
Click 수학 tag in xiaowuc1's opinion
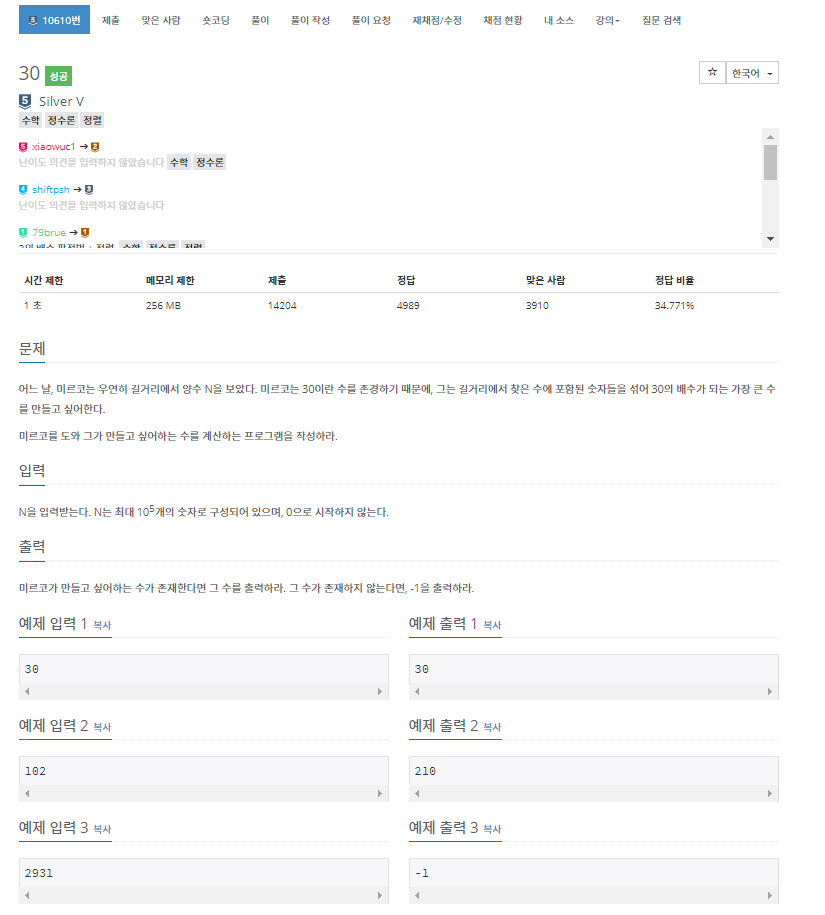point(179,162)
